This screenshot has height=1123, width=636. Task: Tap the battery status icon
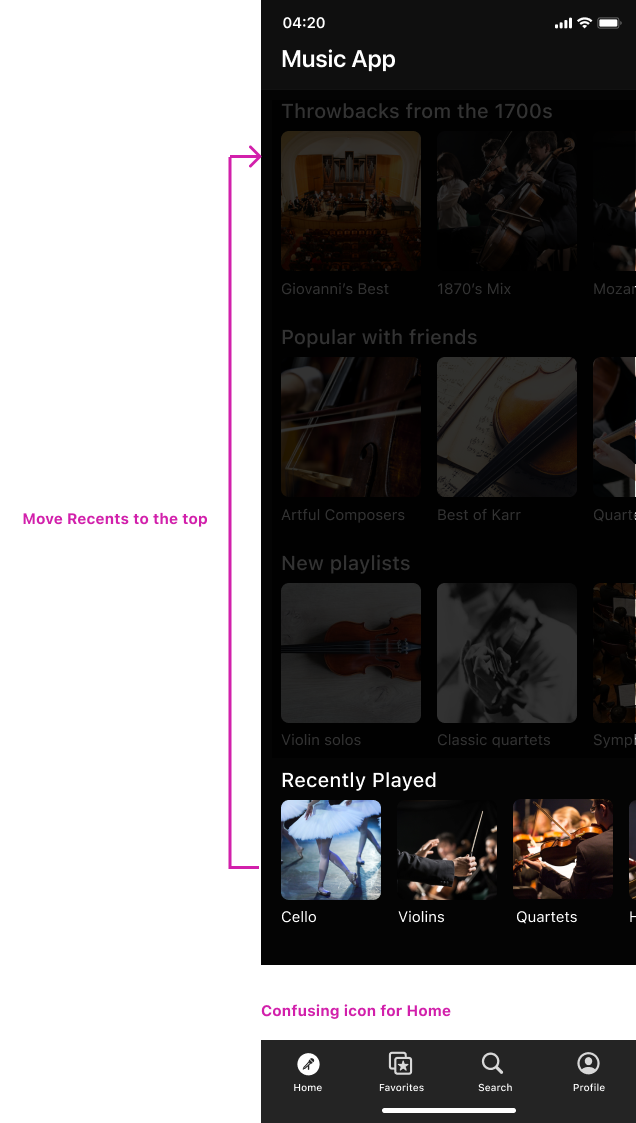[x=609, y=23]
